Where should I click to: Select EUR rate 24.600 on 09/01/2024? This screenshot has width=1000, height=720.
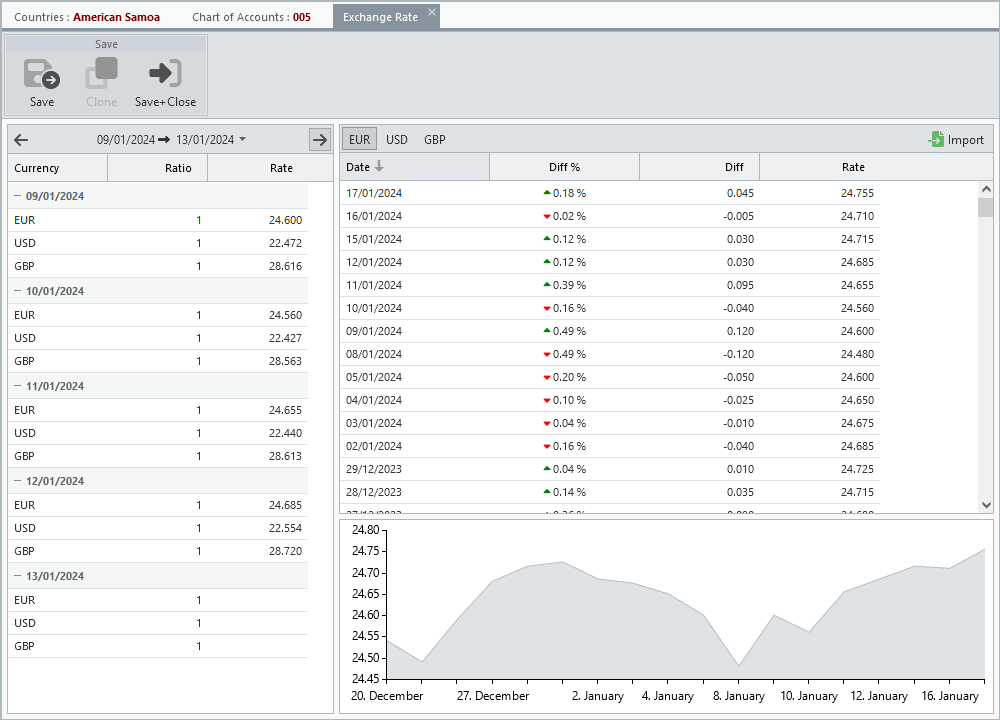click(x=285, y=220)
